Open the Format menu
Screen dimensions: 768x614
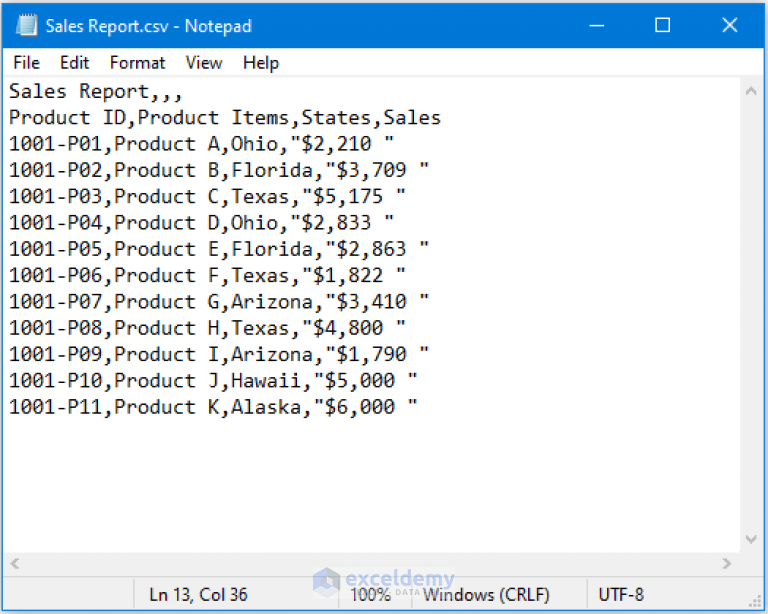pos(138,63)
